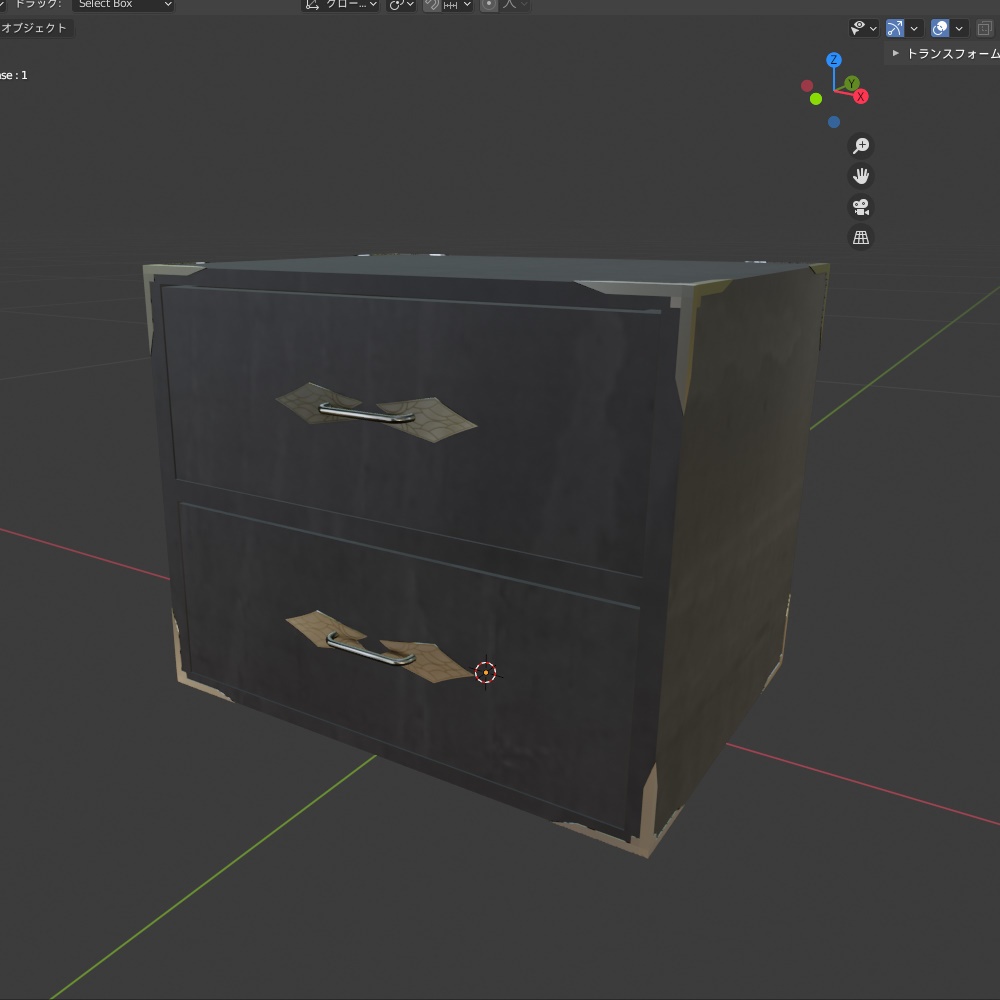Click the hand icon to pan the view
Image resolution: width=1000 pixels, height=1000 pixels.
(x=860, y=176)
